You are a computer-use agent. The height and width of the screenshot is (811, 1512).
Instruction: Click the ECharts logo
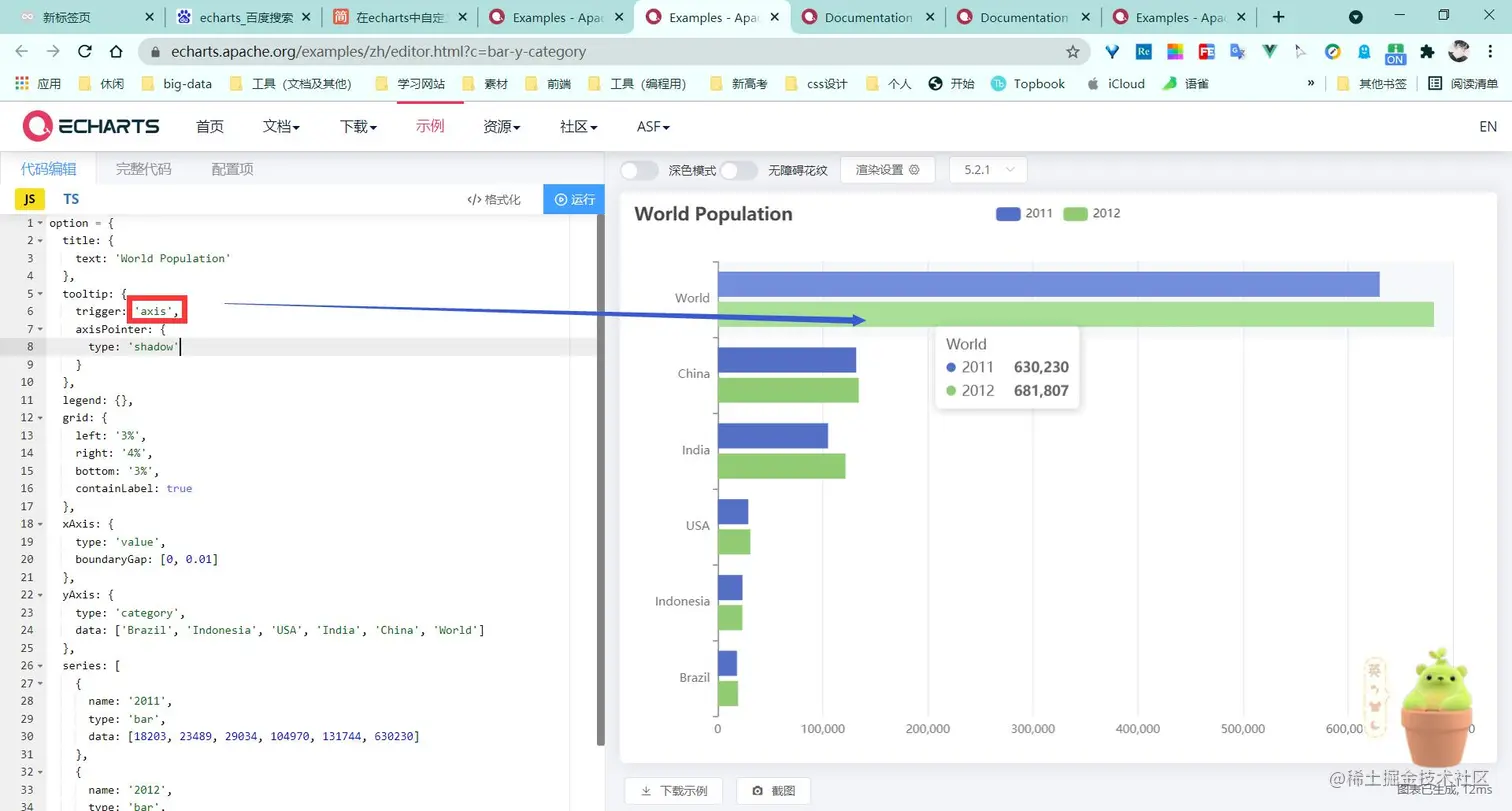tap(91, 126)
